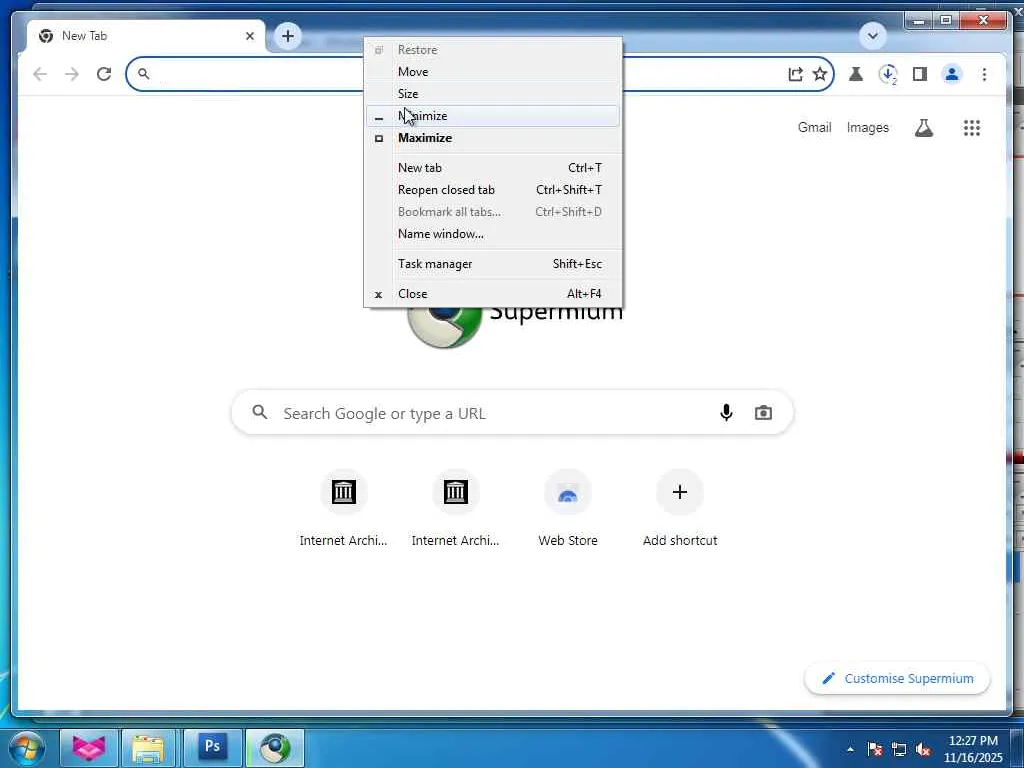Image resolution: width=1024 pixels, height=768 pixels.
Task: Choose Move in the window menu
Action: pos(492,72)
